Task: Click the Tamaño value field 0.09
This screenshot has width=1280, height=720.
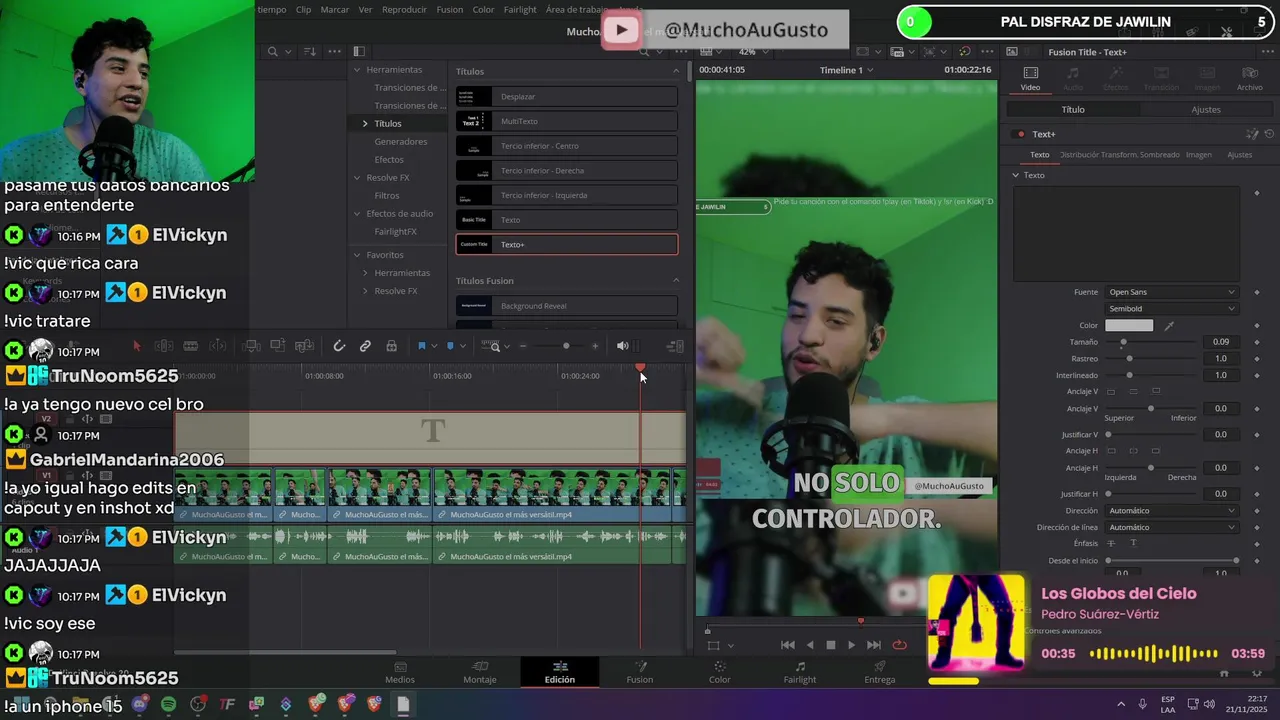Action: pos(1221,342)
